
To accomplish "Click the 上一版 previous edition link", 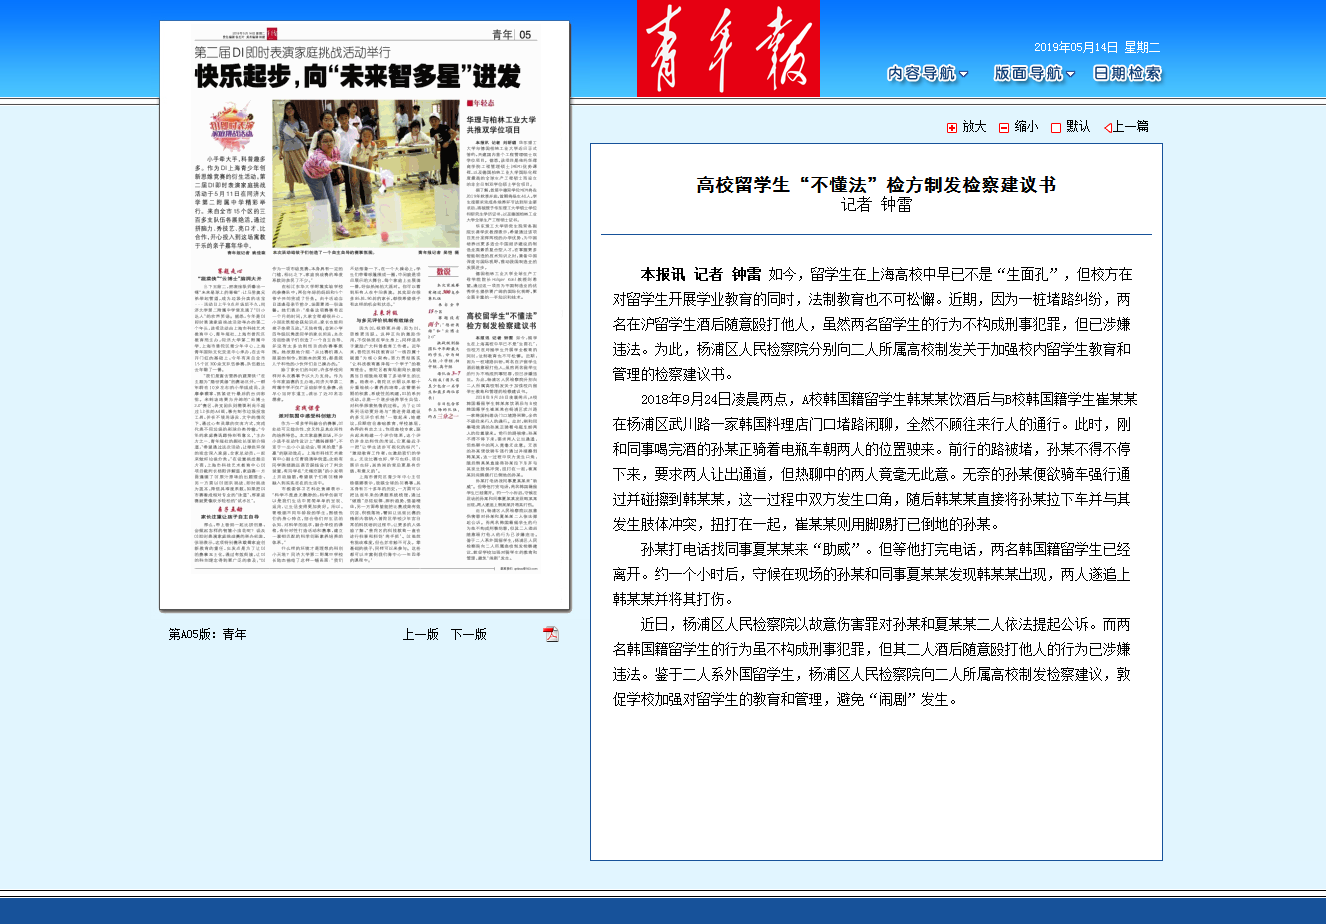I will (419, 633).
